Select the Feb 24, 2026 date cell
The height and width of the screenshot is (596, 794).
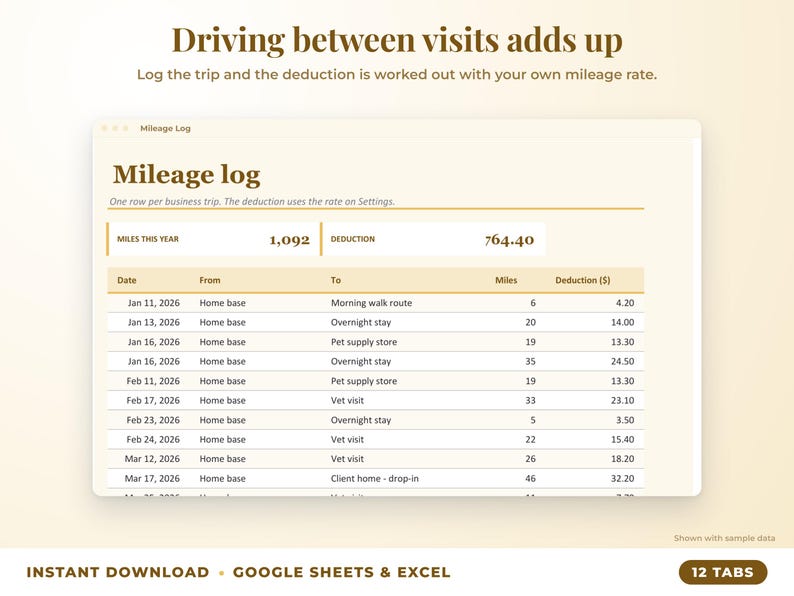pyautogui.click(x=153, y=440)
